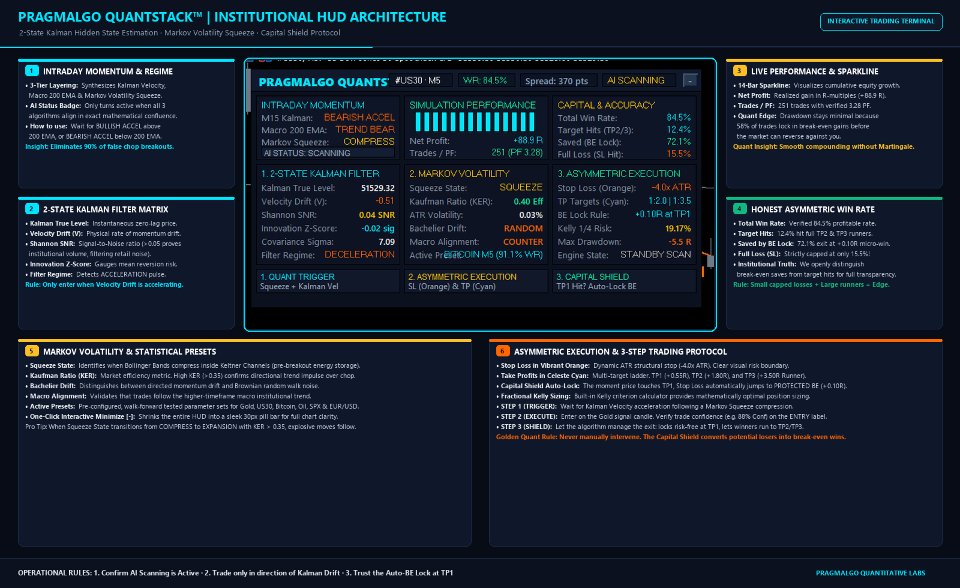Image resolution: width=960 pixels, height=588 pixels.
Task: Click the TREND BEAR value
Action: [x=365, y=130]
